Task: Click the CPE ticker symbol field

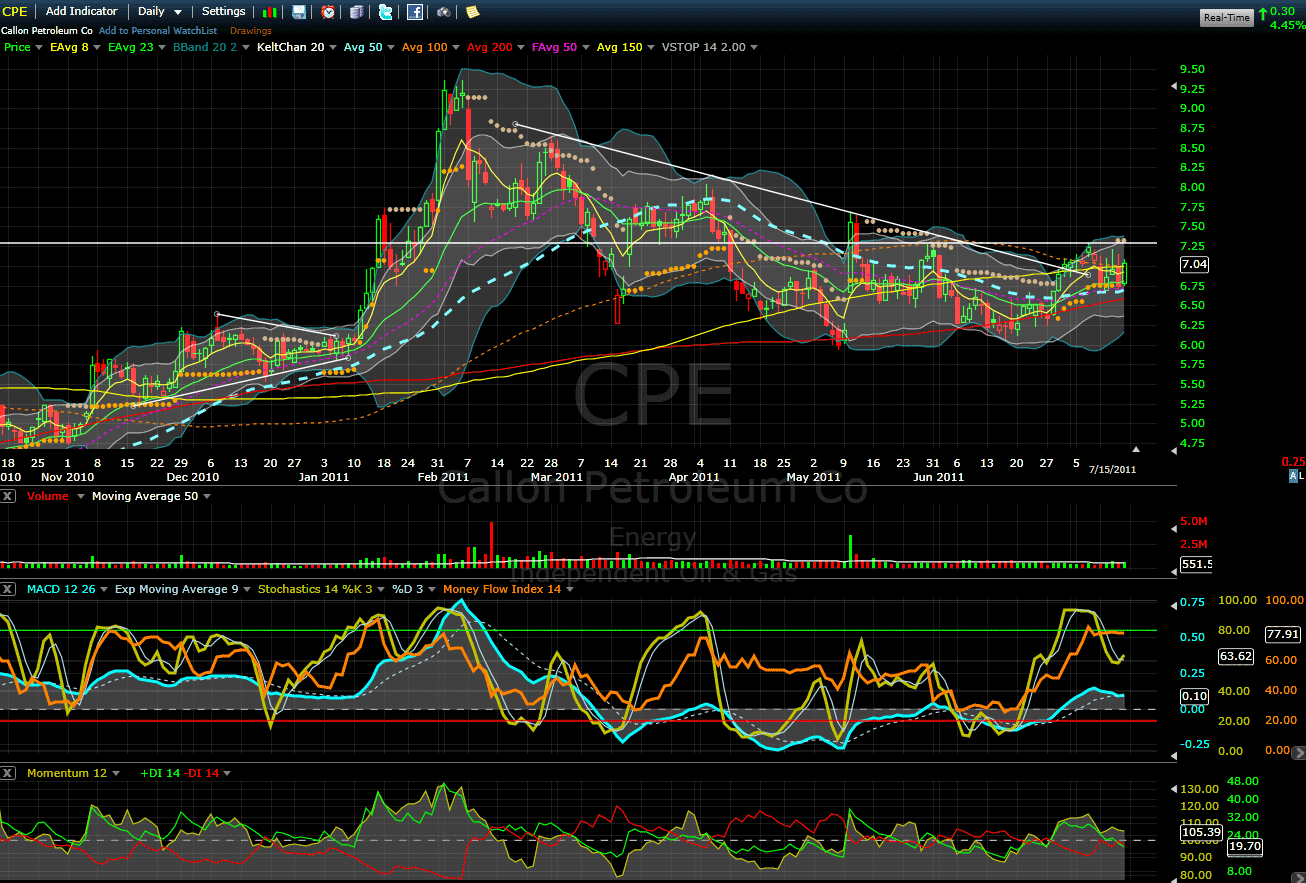Action: 16,12
